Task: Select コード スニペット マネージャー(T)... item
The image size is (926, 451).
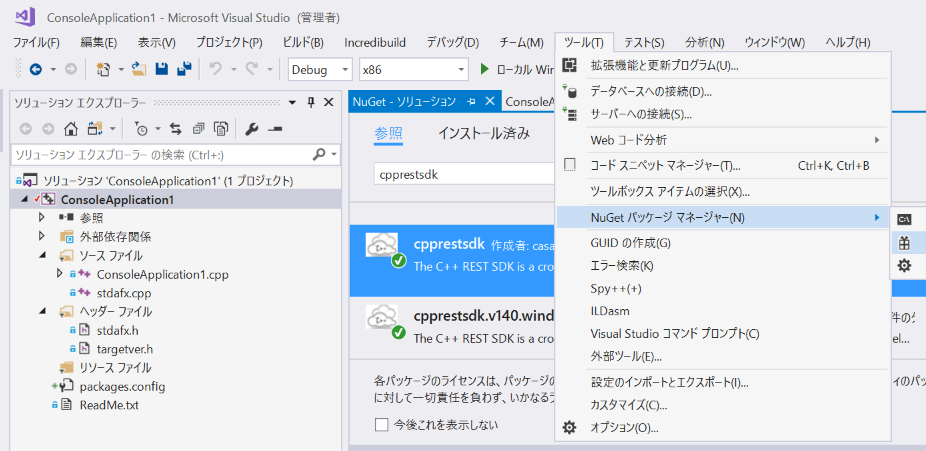Action: click(722, 165)
